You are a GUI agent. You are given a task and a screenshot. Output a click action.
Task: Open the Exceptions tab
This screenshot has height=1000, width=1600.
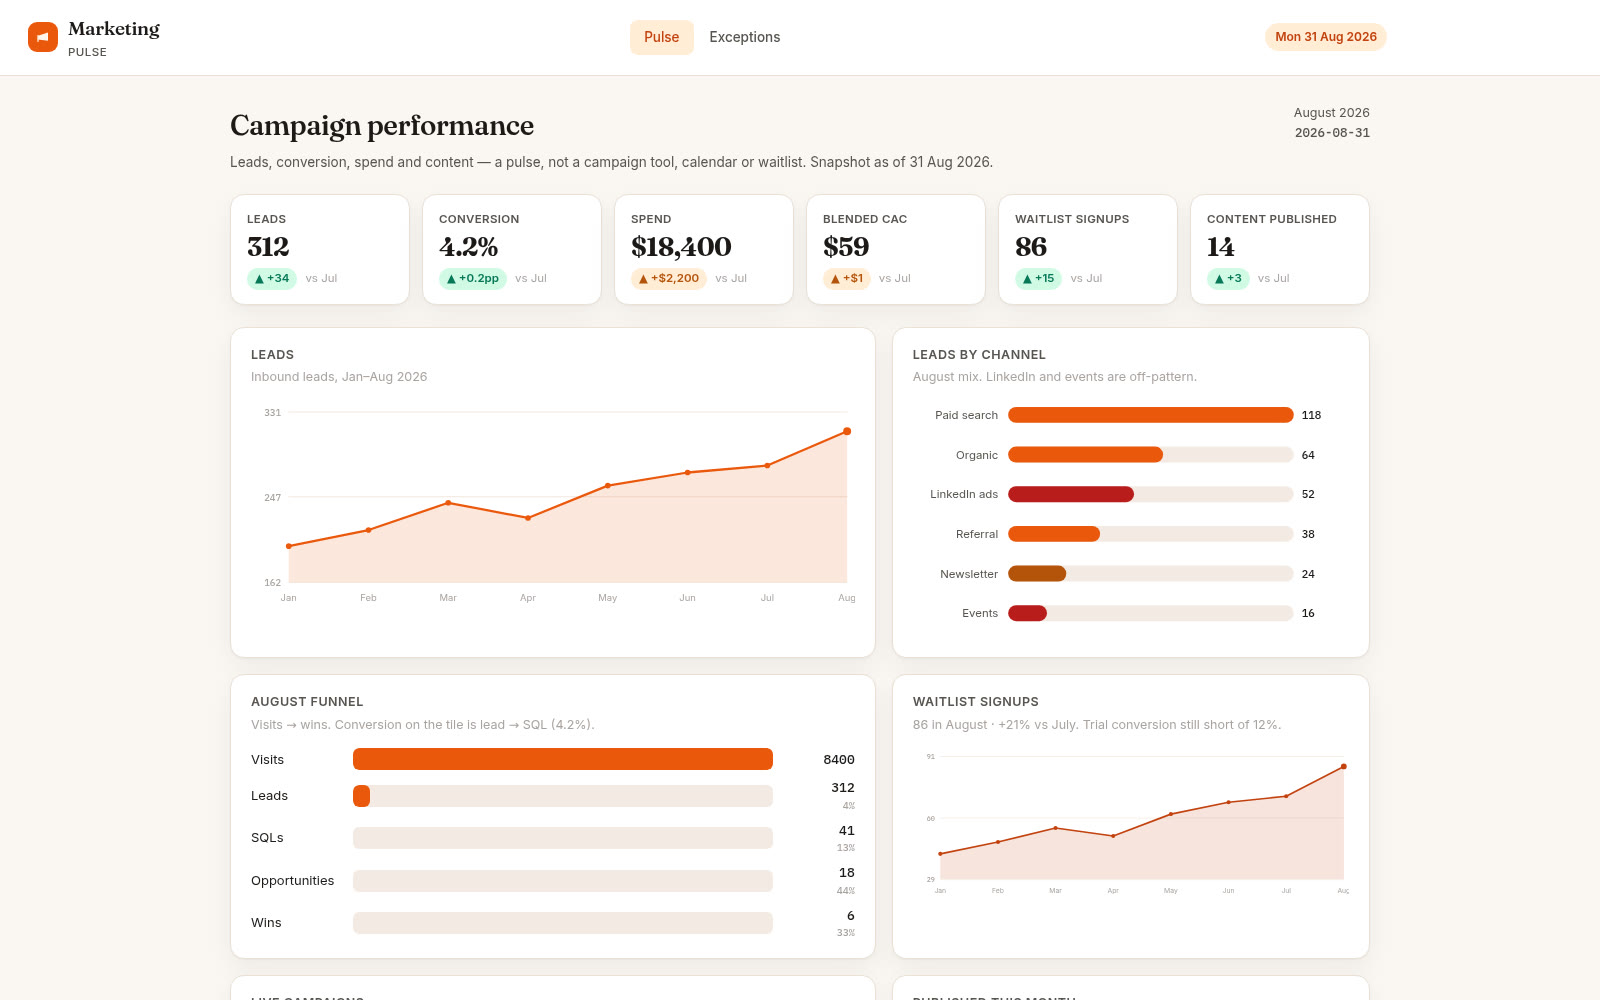(x=745, y=37)
